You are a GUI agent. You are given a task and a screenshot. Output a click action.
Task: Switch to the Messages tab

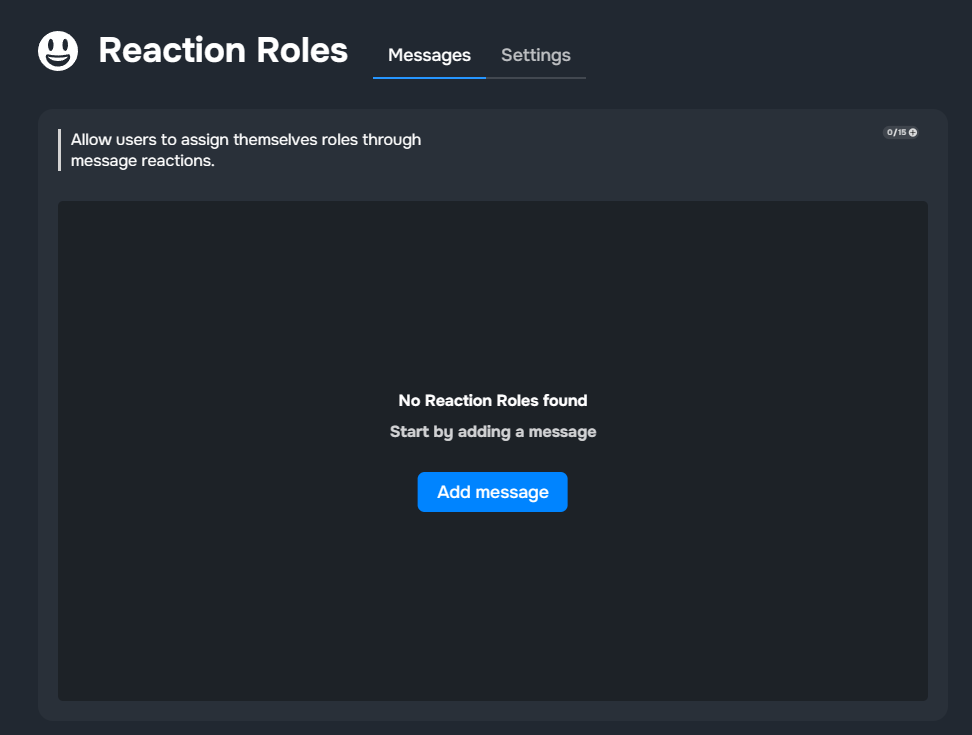pos(429,55)
